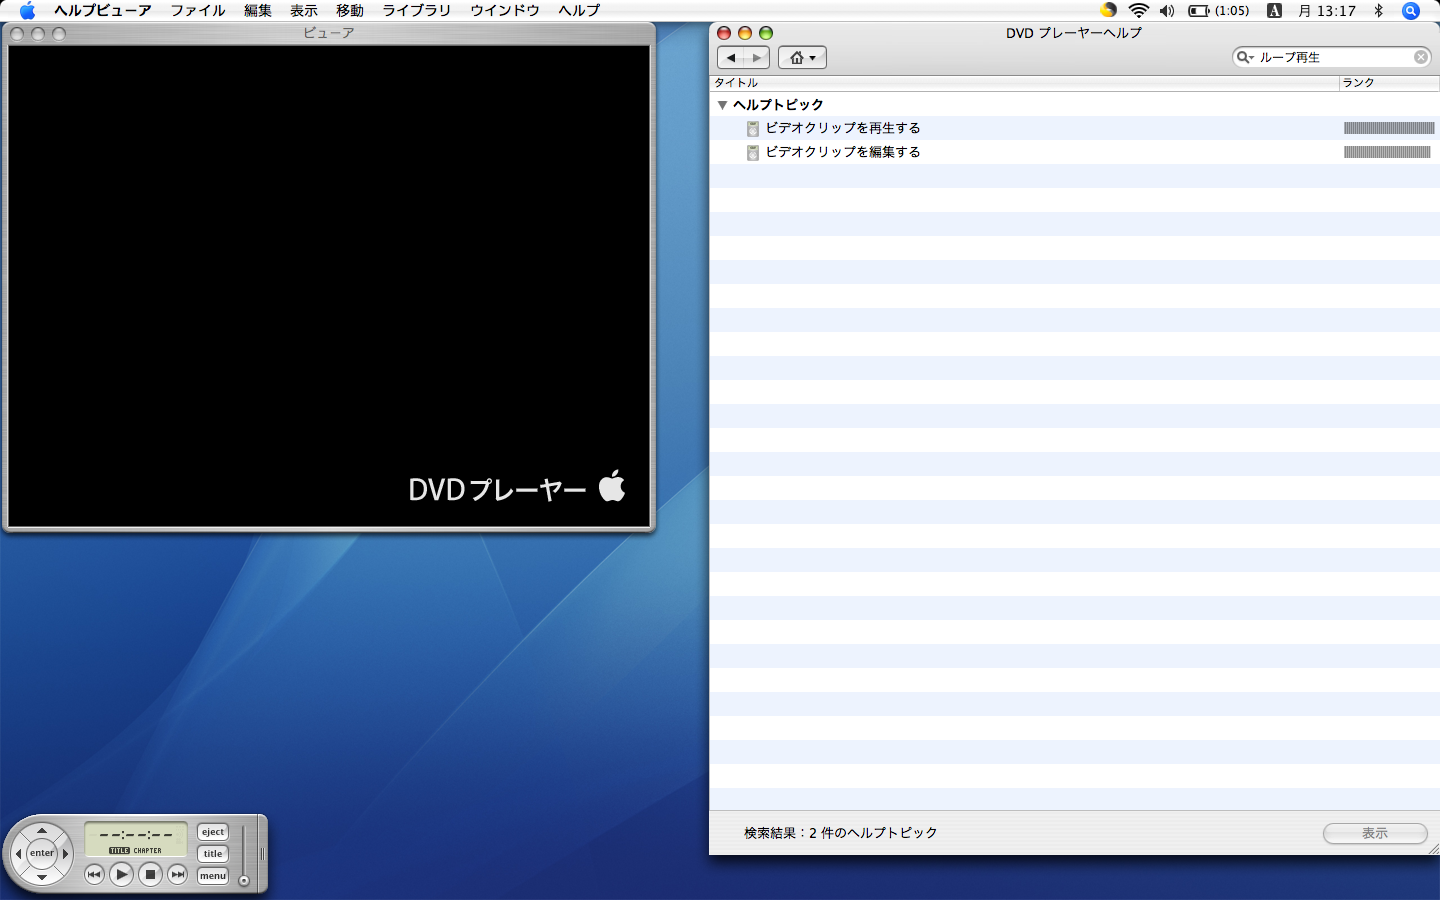
Task: Select the ビデオクリップを編集する topic
Action: (x=843, y=152)
